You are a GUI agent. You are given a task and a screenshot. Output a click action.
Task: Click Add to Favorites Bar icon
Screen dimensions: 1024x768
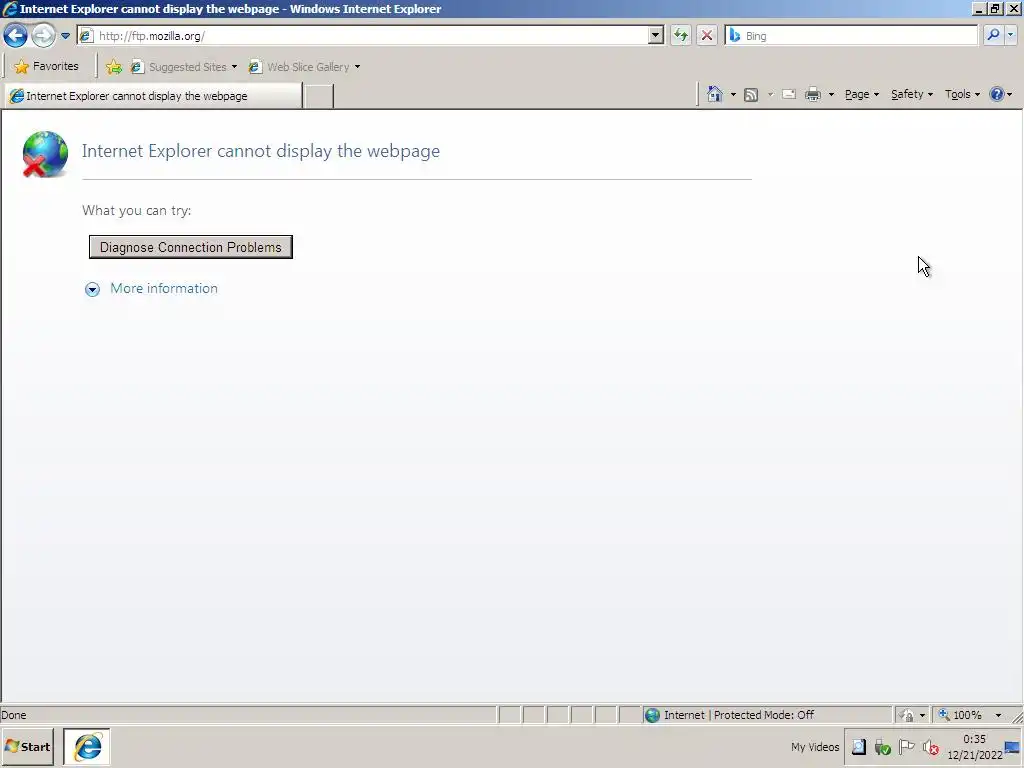point(114,67)
